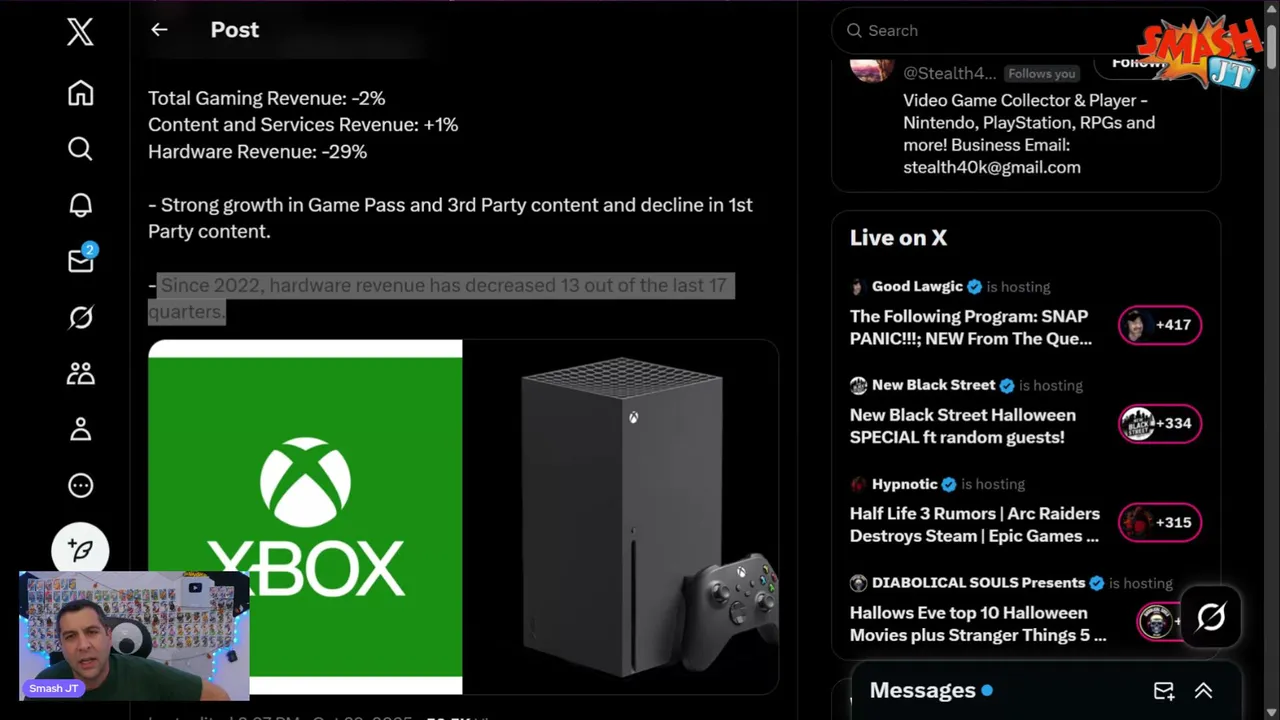This screenshot has width=1280, height=720.
Task: Open Explore search icon in sidebar
Action: point(80,149)
